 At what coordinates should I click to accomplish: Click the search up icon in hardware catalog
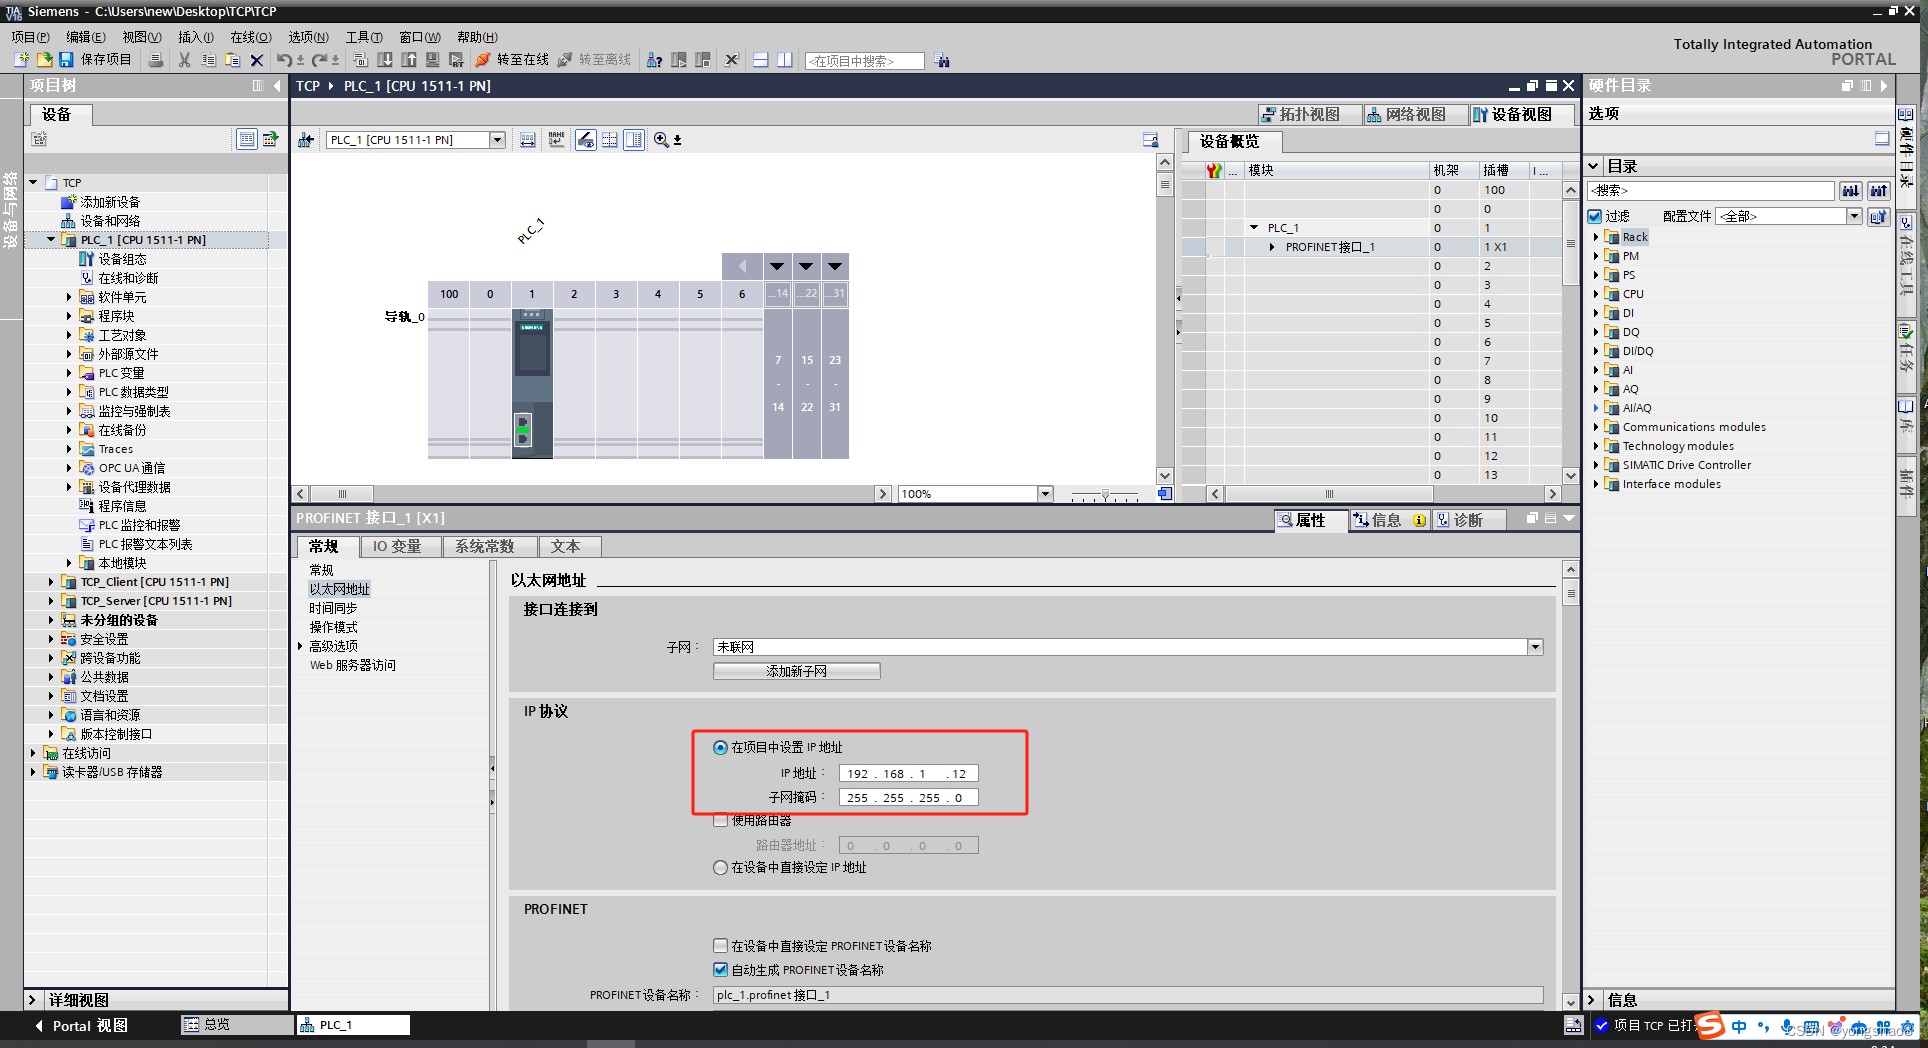tap(1879, 190)
